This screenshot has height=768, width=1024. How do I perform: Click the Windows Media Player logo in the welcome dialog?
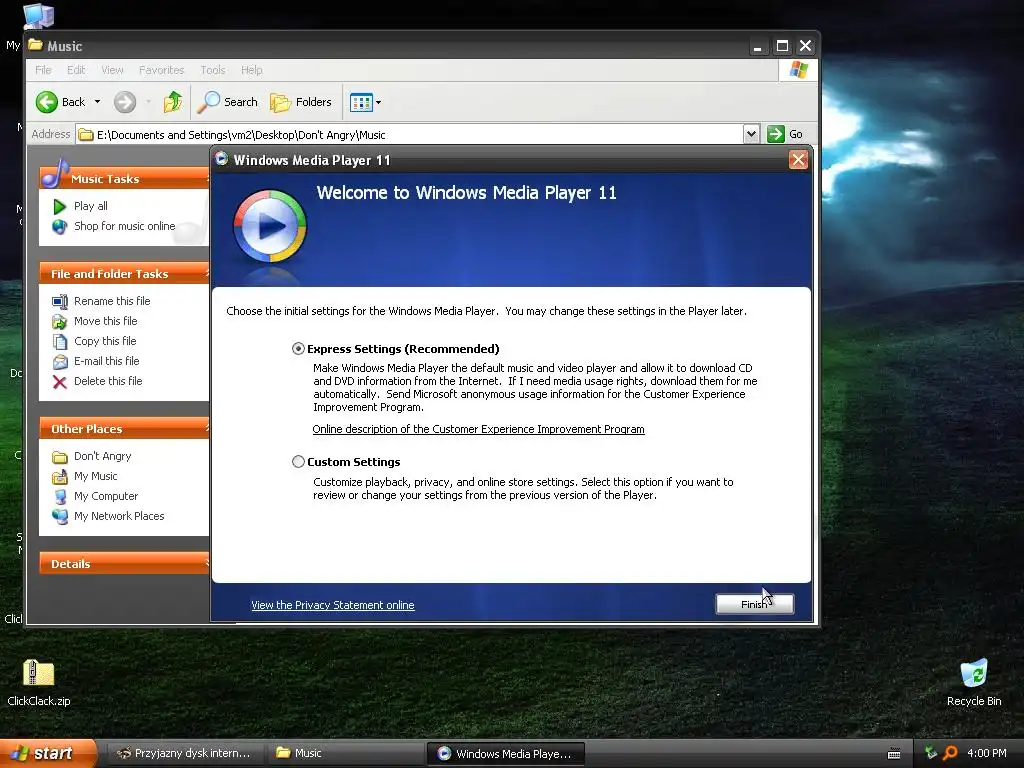pyautogui.click(x=270, y=226)
